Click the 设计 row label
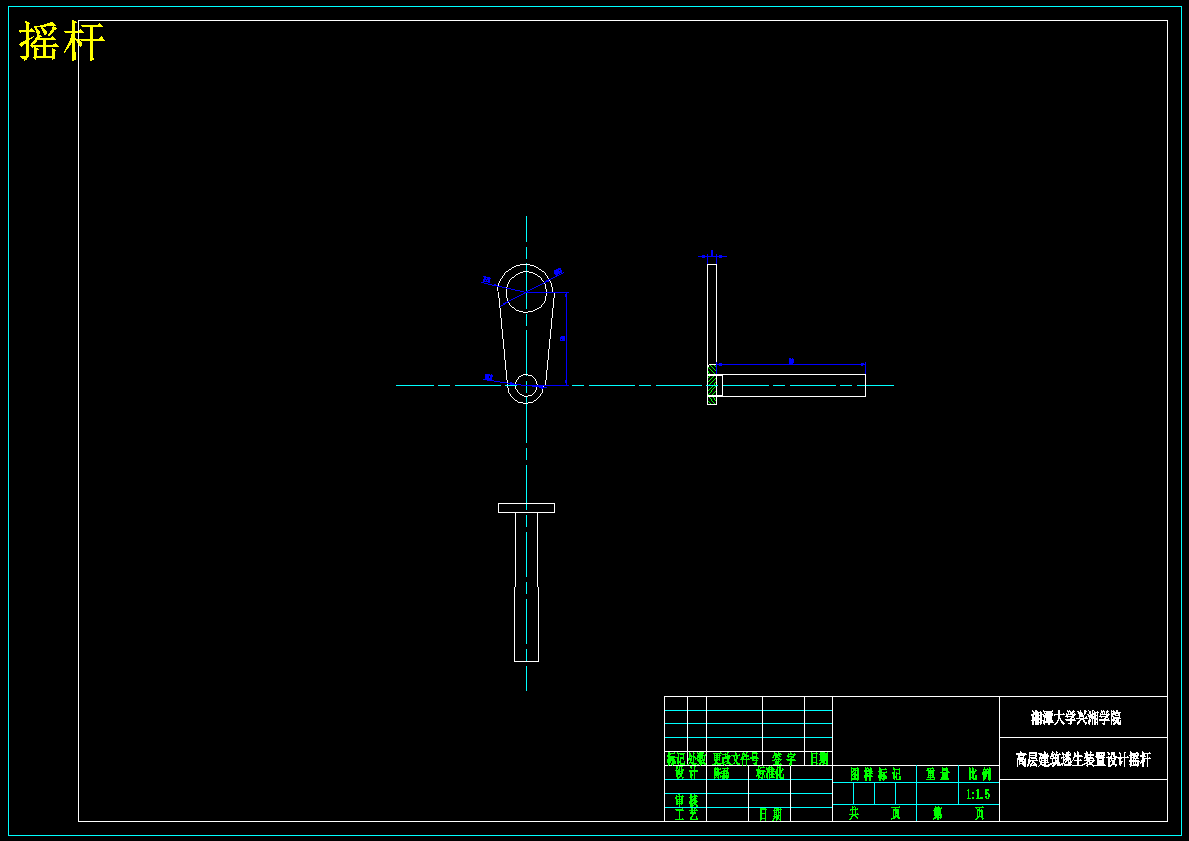Image resolution: width=1189 pixels, height=841 pixels. click(x=686, y=774)
